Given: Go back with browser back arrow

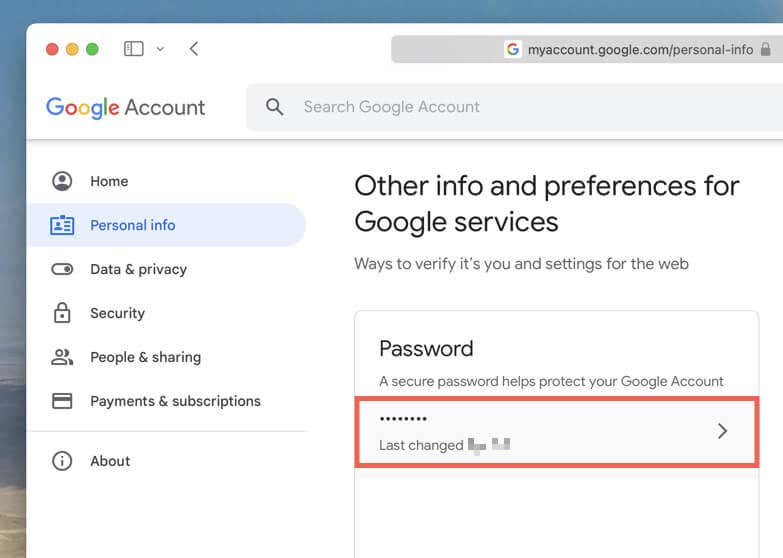Looking at the screenshot, I should click(x=194, y=49).
